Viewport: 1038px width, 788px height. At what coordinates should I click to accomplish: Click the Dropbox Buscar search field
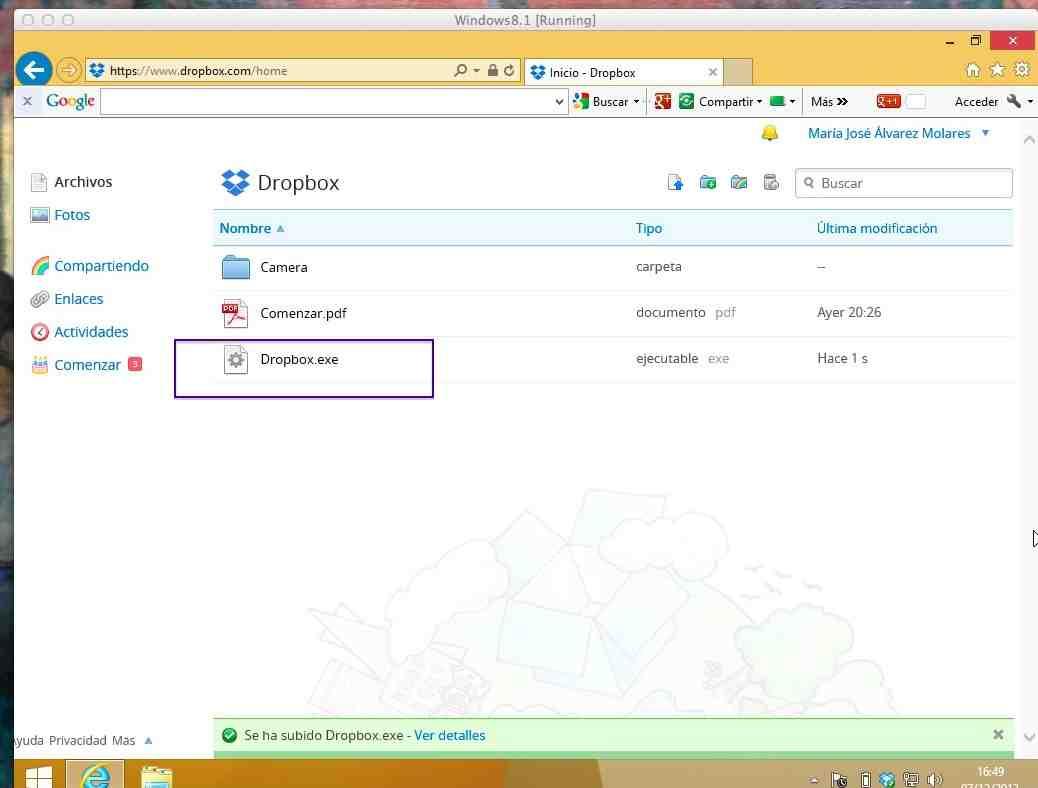(912, 183)
